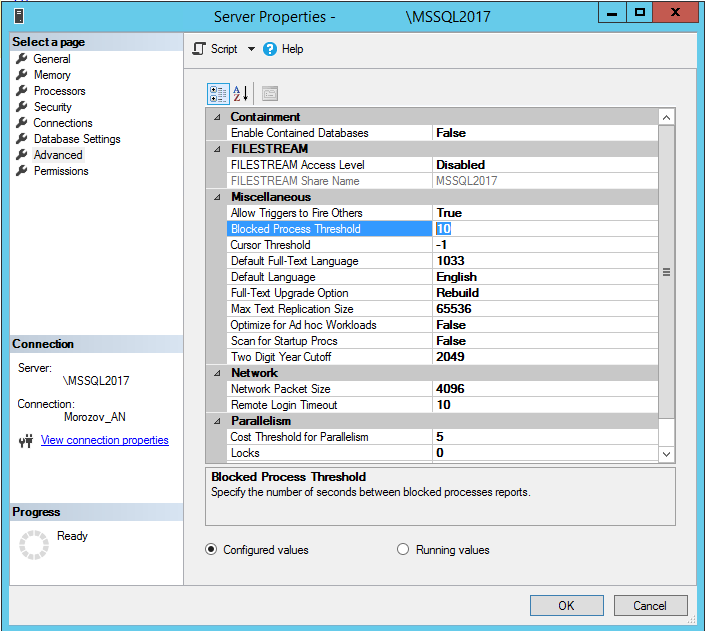Open the Connections page
The image size is (705, 631).
click(x=63, y=123)
